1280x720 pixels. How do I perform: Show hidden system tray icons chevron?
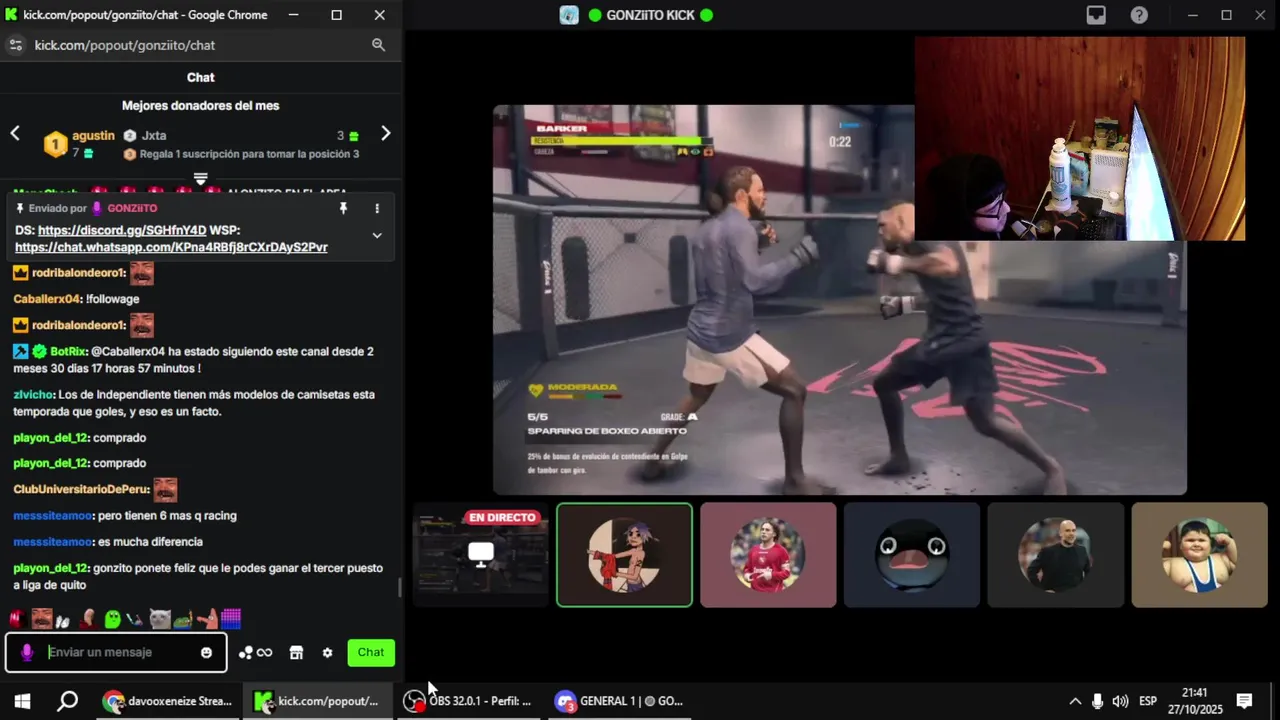1075,701
